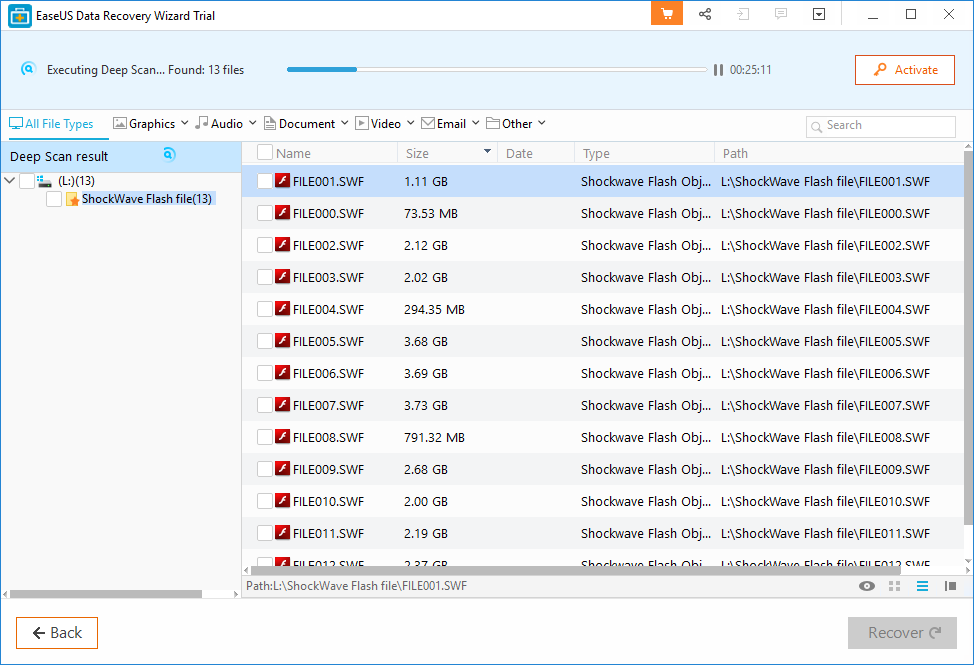
Task: Switch to list view
Action: point(922,586)
